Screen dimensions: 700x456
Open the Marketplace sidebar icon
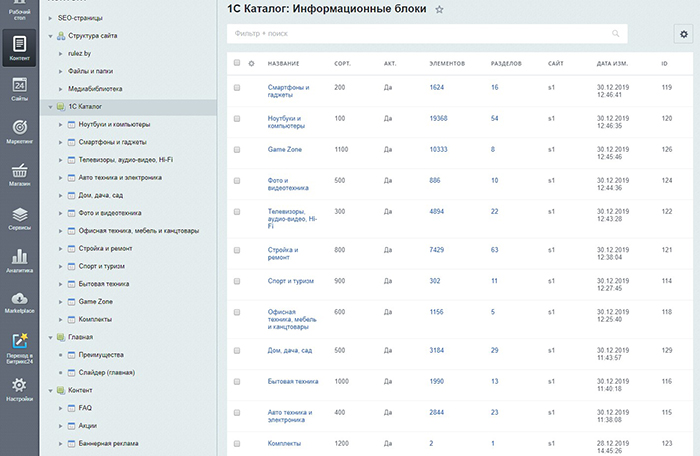tap(19, 302)
